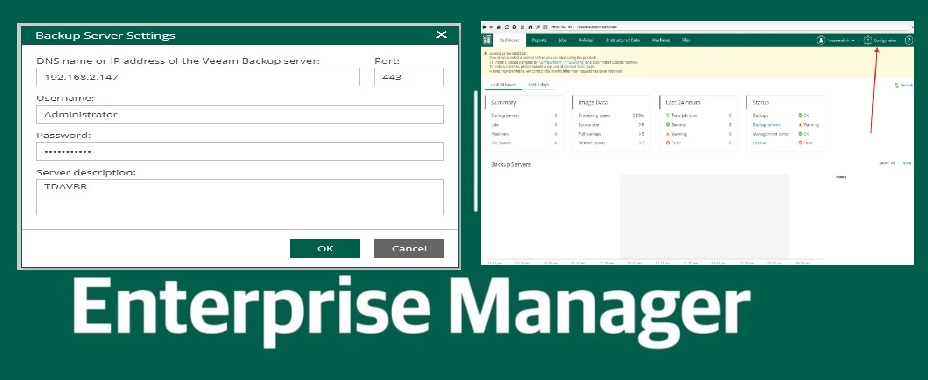Click the green OK icon beside Management server
Viewport: 928px width, 380px height.
pos(800,134)
